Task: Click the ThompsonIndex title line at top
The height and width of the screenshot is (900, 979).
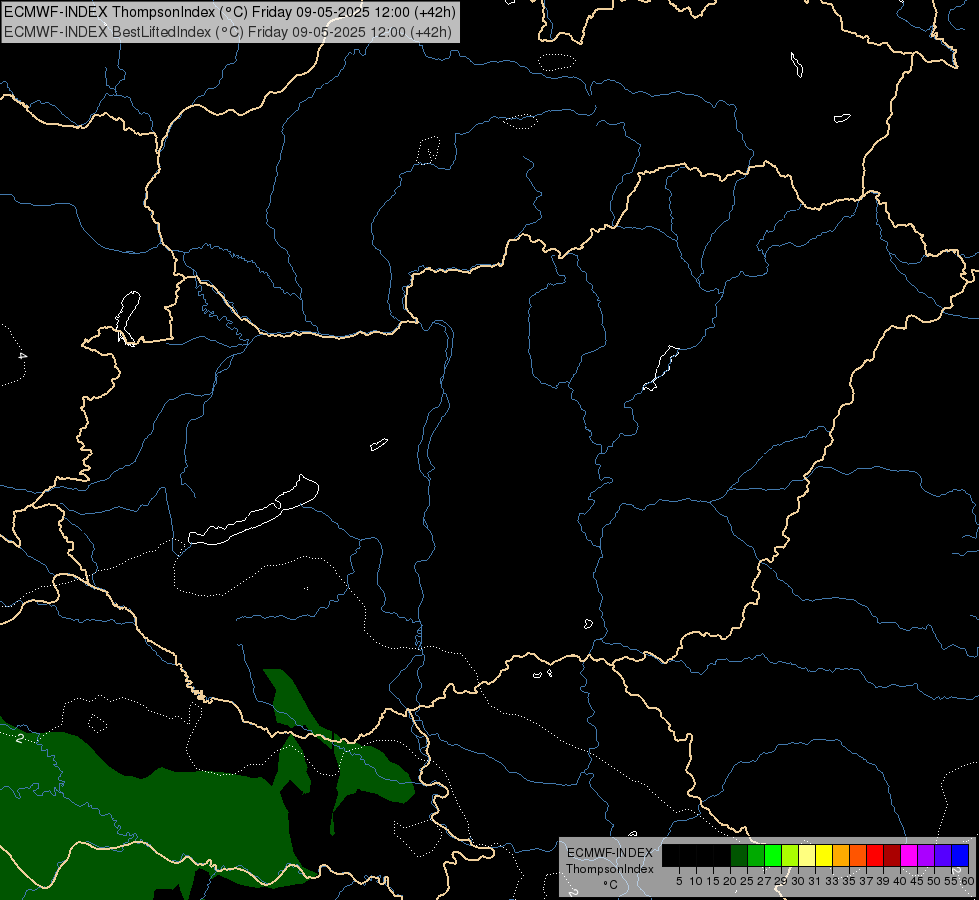Action: 230,12
